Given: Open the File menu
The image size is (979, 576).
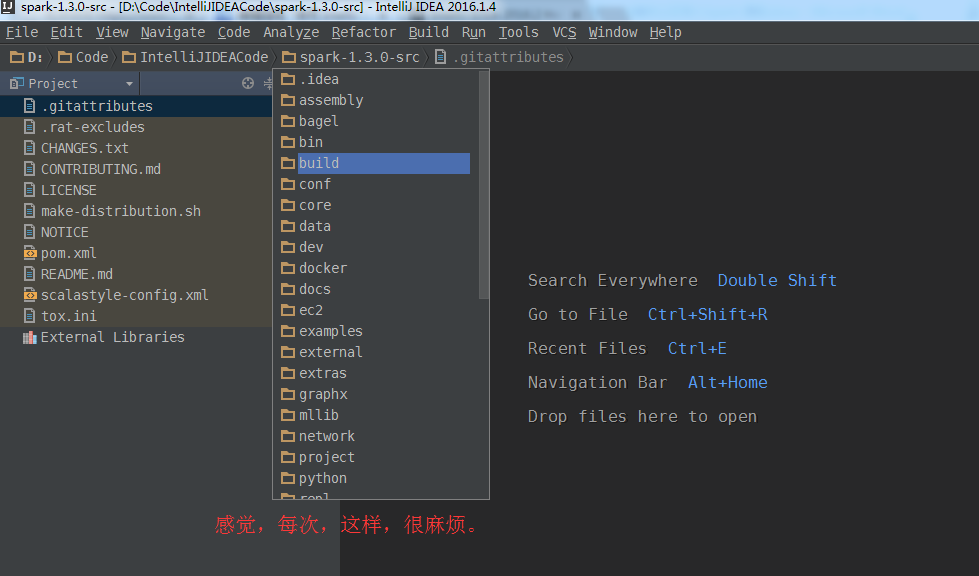Looking at the screenshot, I should pyautogui.click(x=22, y=32).
